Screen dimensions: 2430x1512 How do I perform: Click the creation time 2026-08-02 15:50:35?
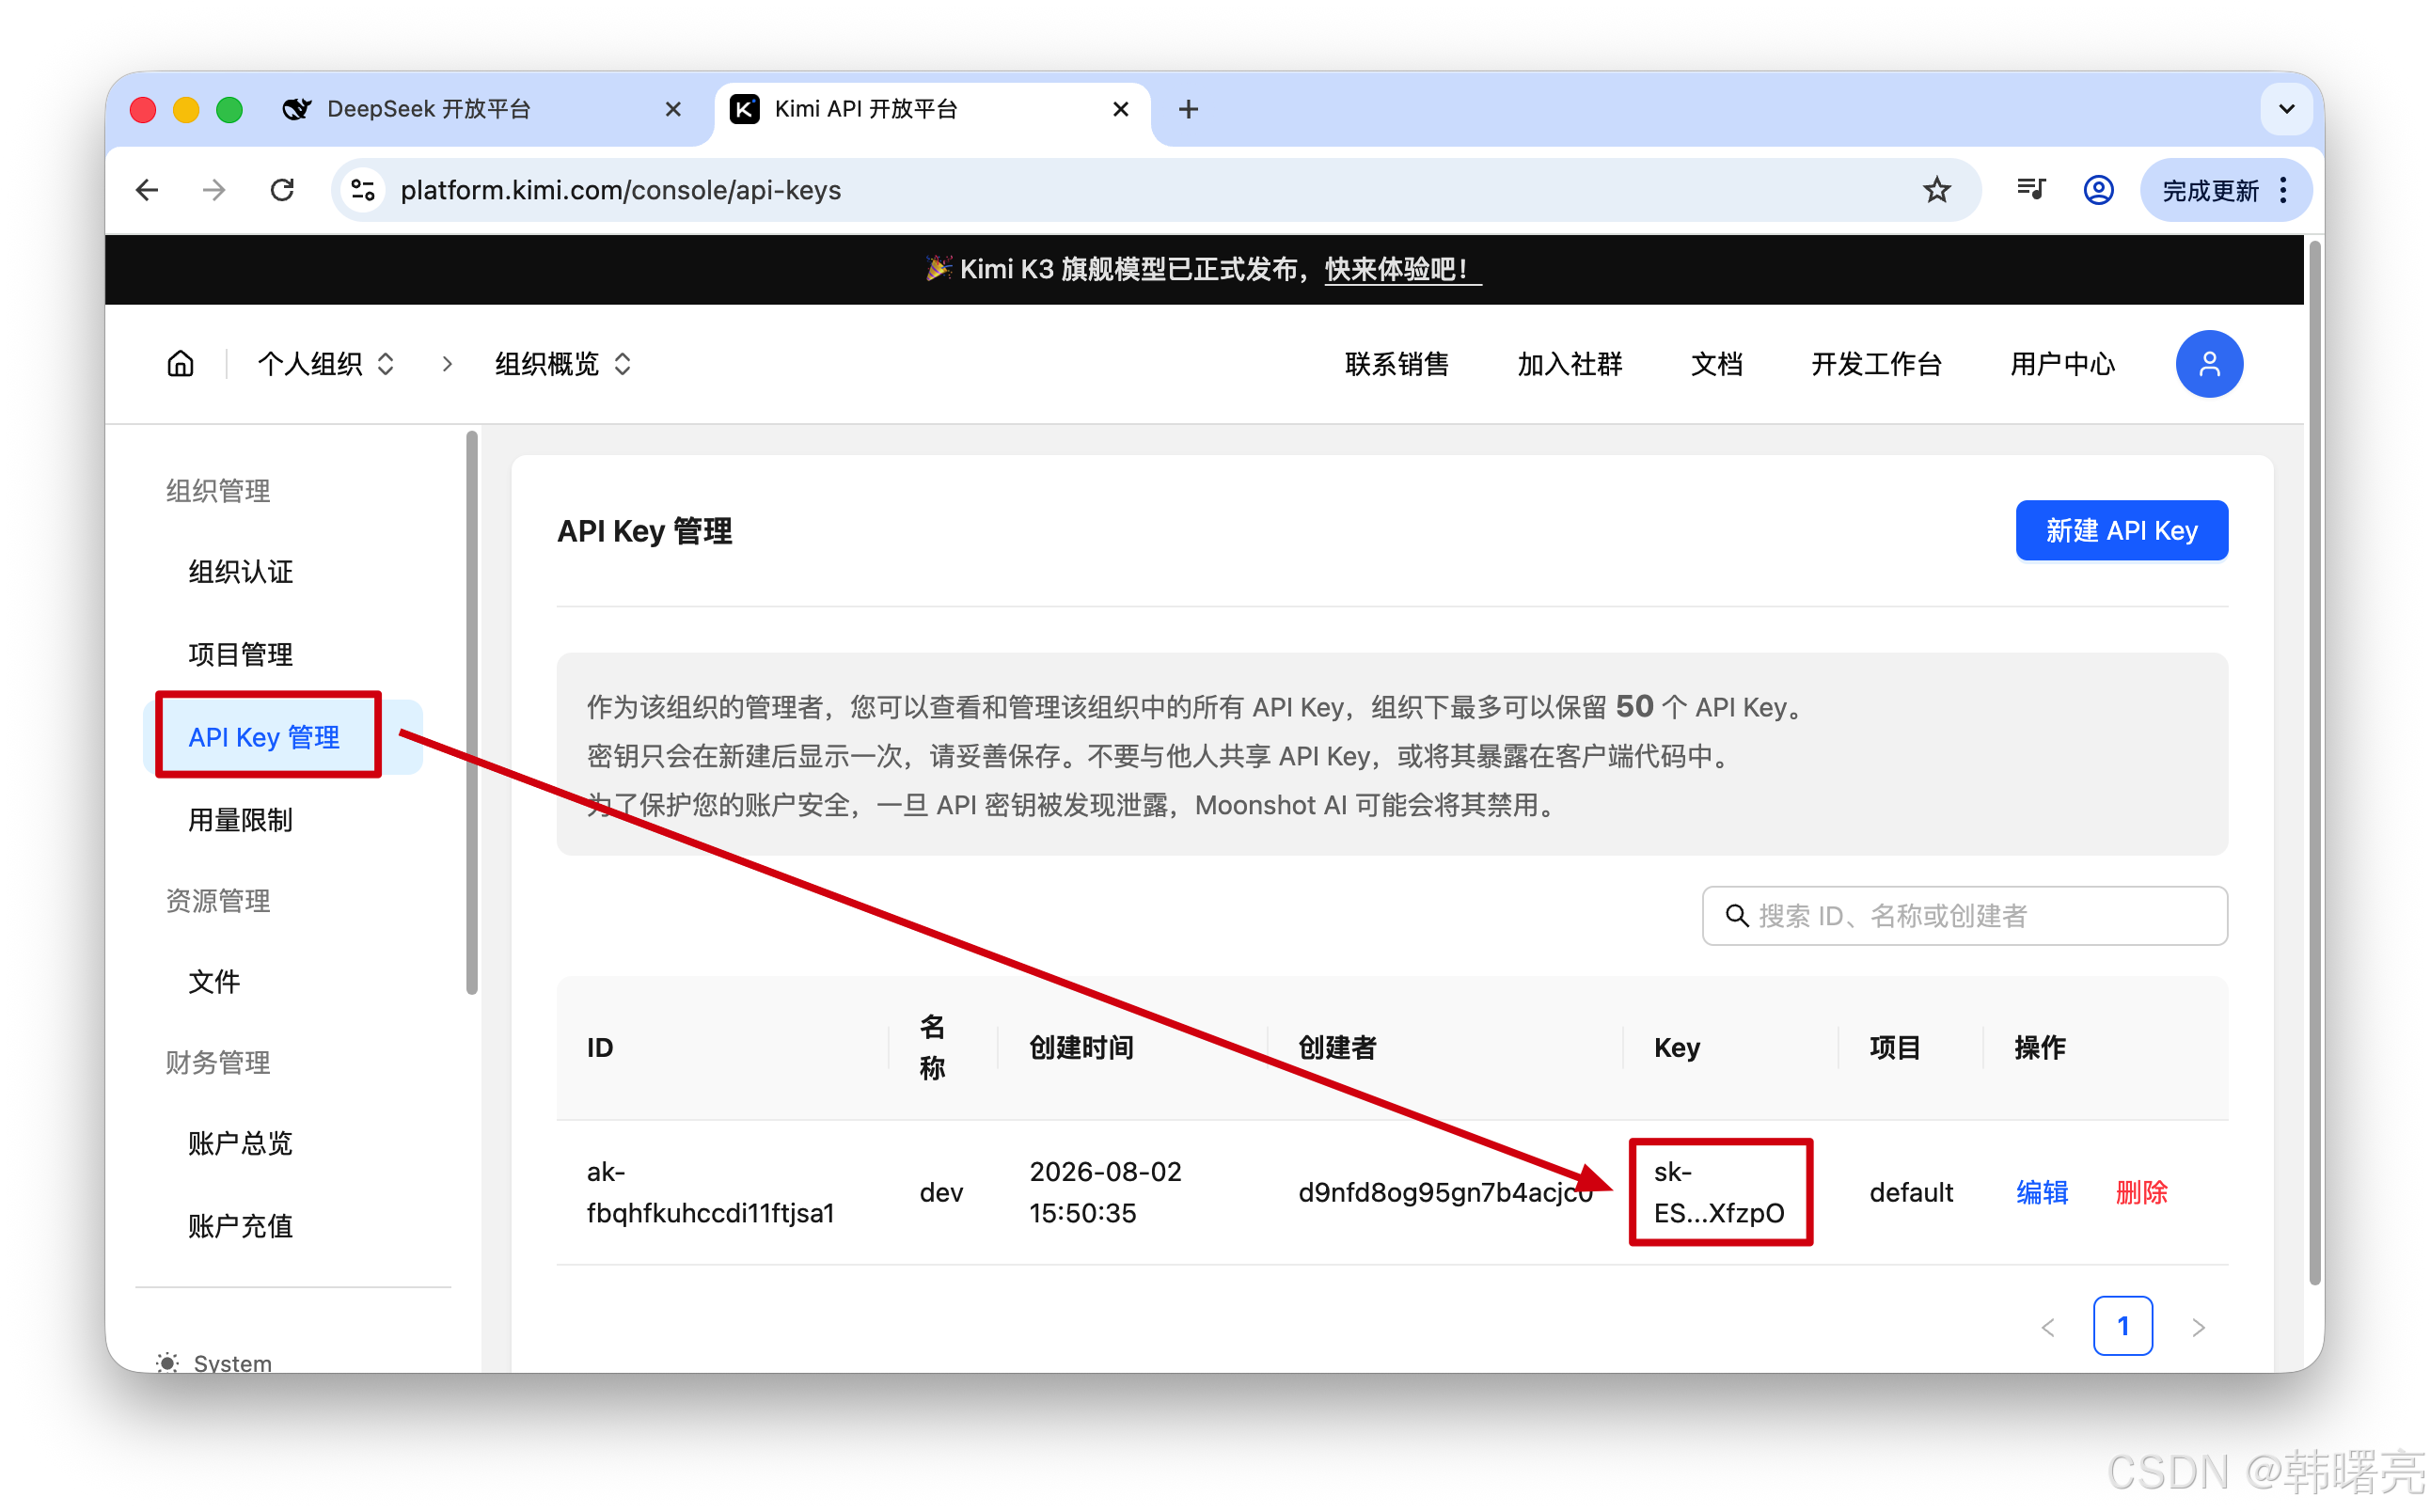tap(1105, 1192)
